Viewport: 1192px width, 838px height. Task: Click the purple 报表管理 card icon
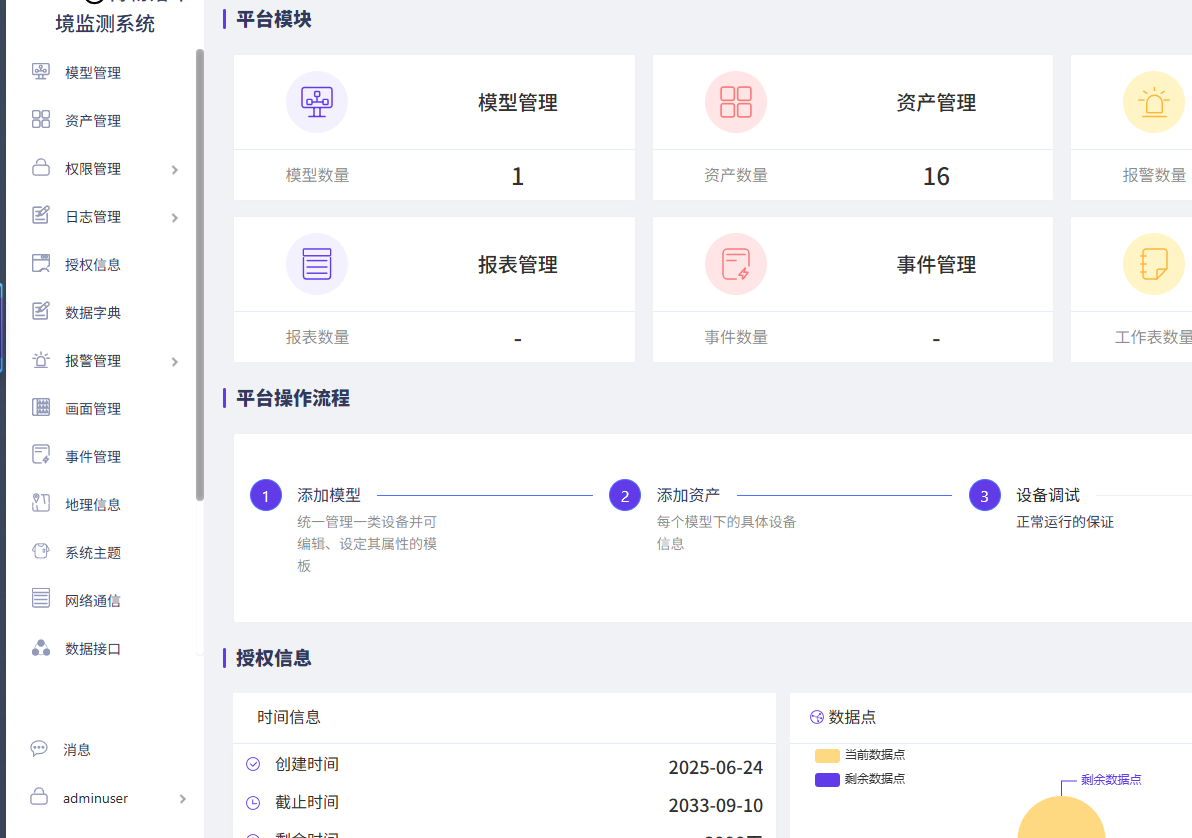[x=317, y=264]
